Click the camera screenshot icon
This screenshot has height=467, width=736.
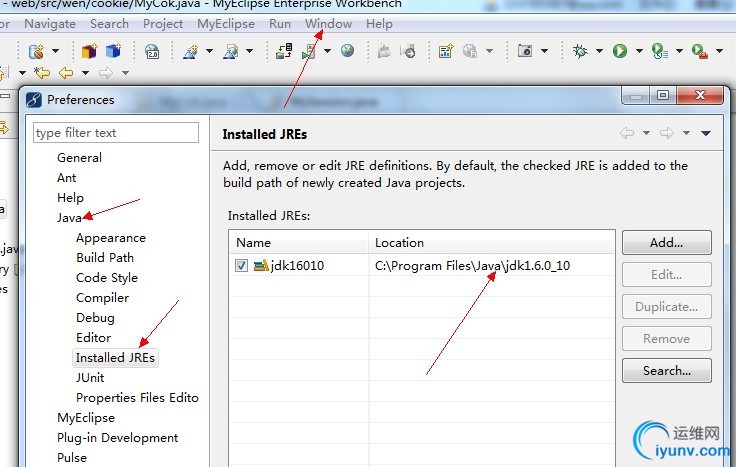525,50
